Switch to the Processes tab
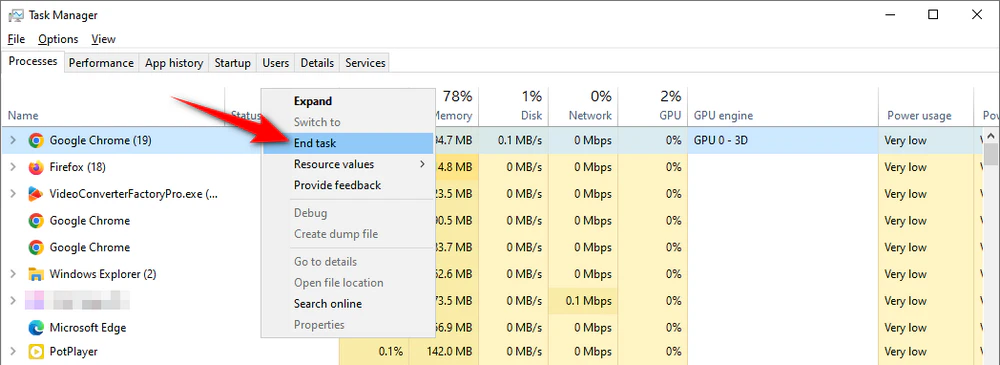 [x=33, y=61]
